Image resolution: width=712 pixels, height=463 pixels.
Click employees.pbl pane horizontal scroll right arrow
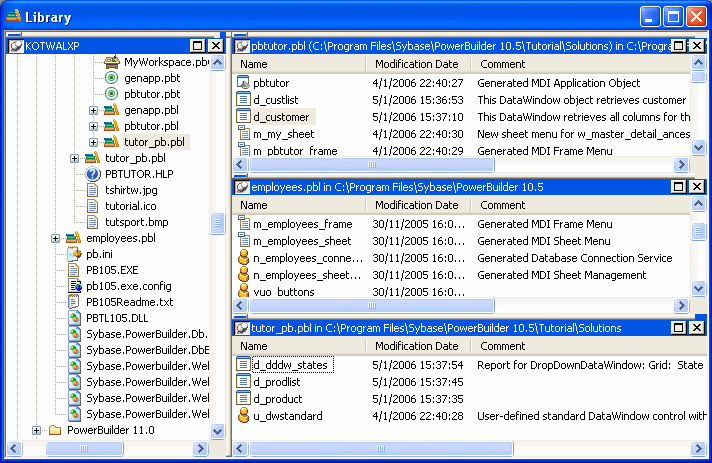681,305
